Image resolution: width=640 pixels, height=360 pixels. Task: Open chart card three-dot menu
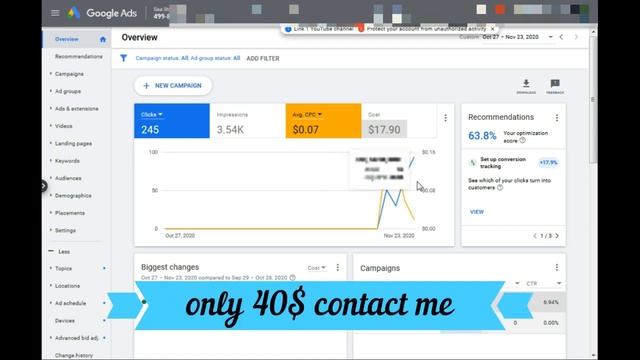445,118
